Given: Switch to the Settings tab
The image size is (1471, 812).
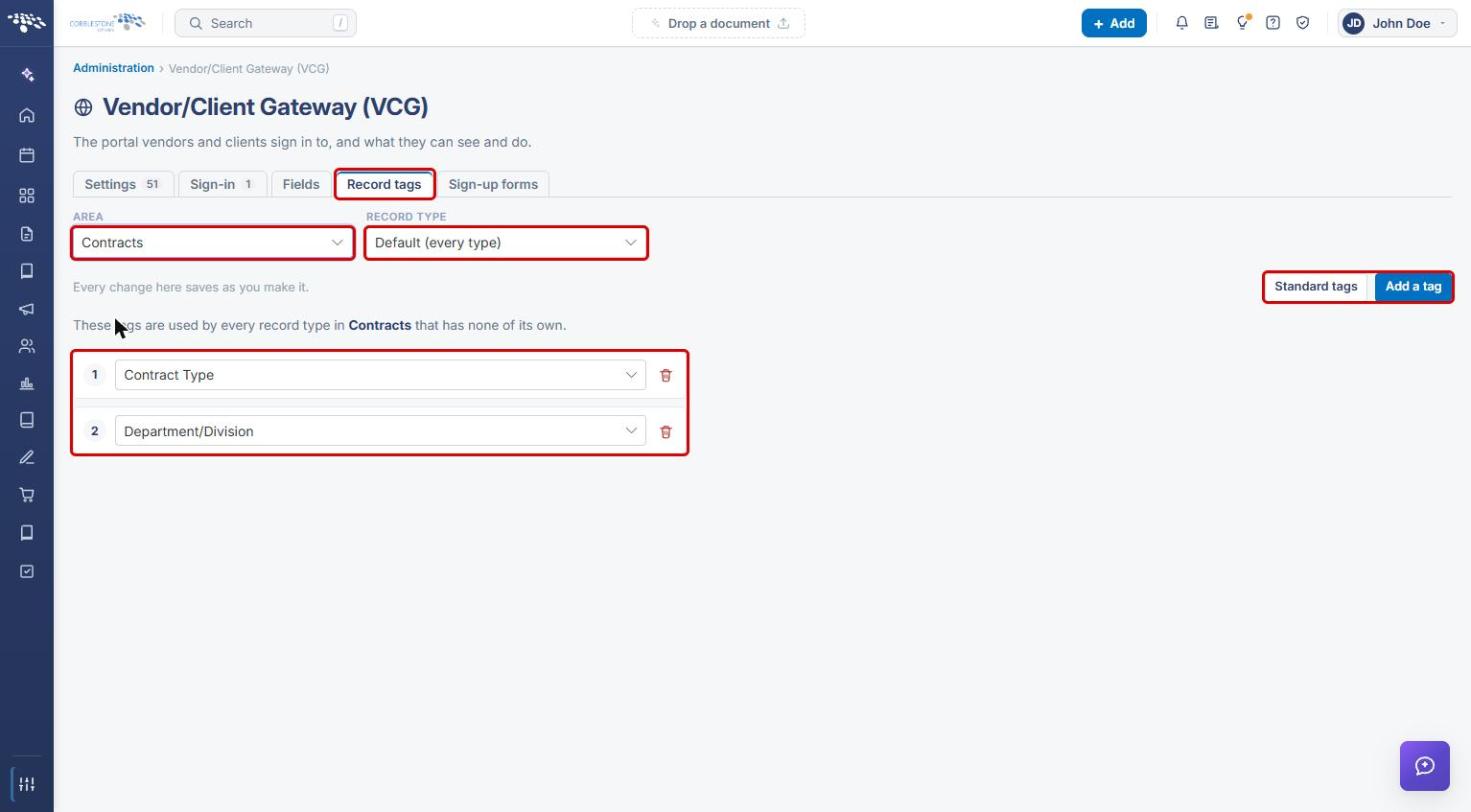Looking at the screenshot, I should pos(123,184).
